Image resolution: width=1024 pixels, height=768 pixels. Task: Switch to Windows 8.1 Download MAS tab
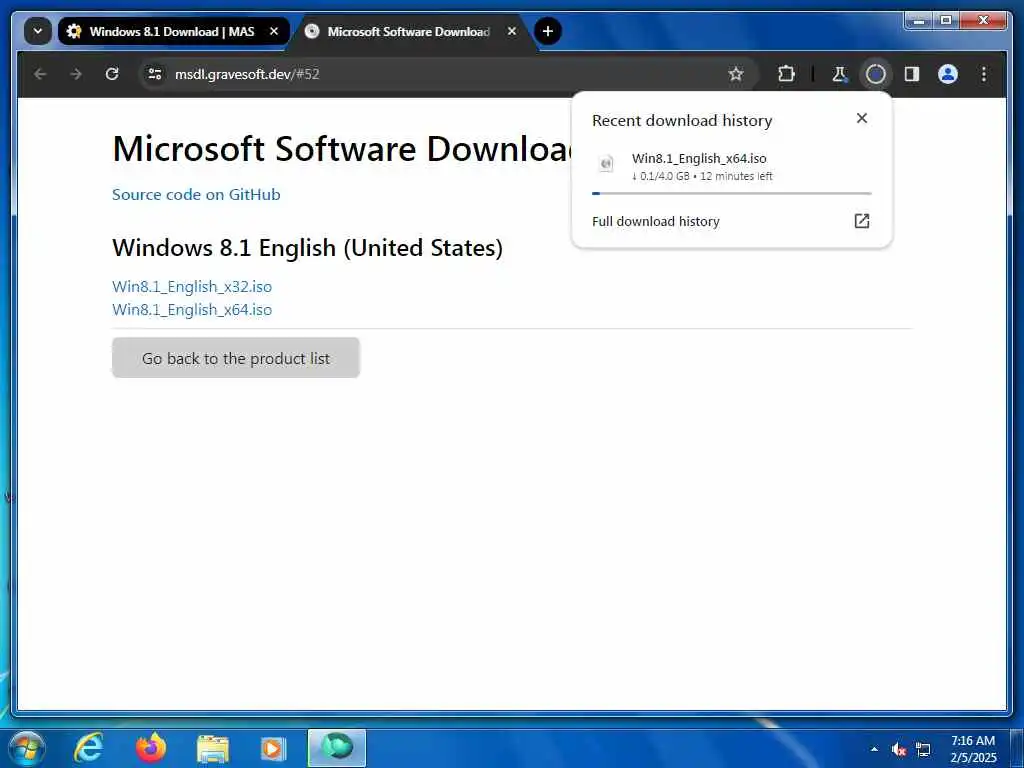tap(172, 31)
